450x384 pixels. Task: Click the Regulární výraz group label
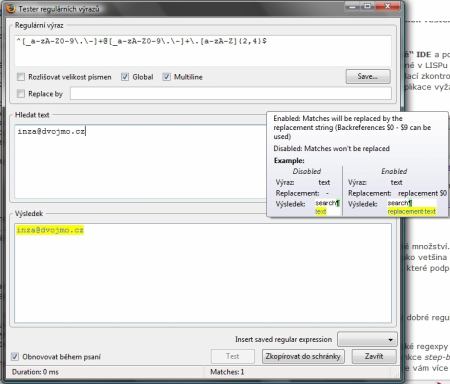(39, 25)
